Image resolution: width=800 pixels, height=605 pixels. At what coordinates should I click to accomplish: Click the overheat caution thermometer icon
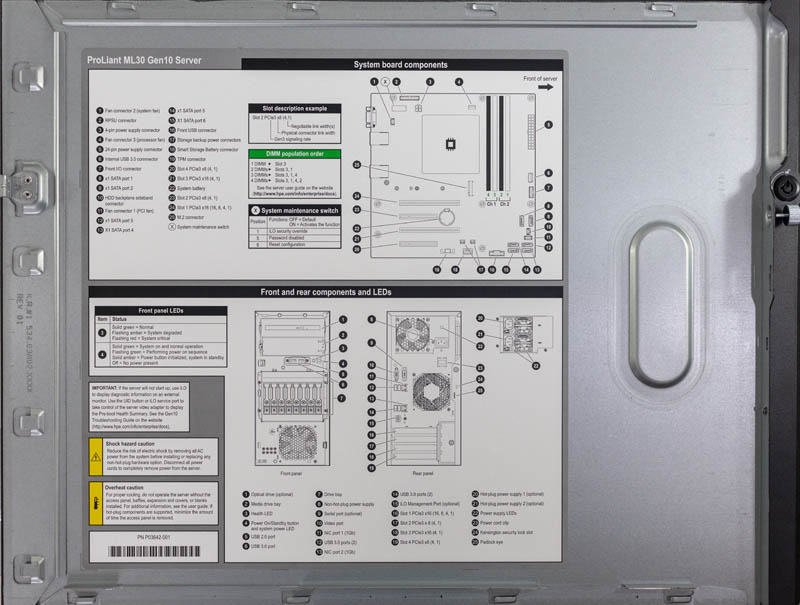96,503
